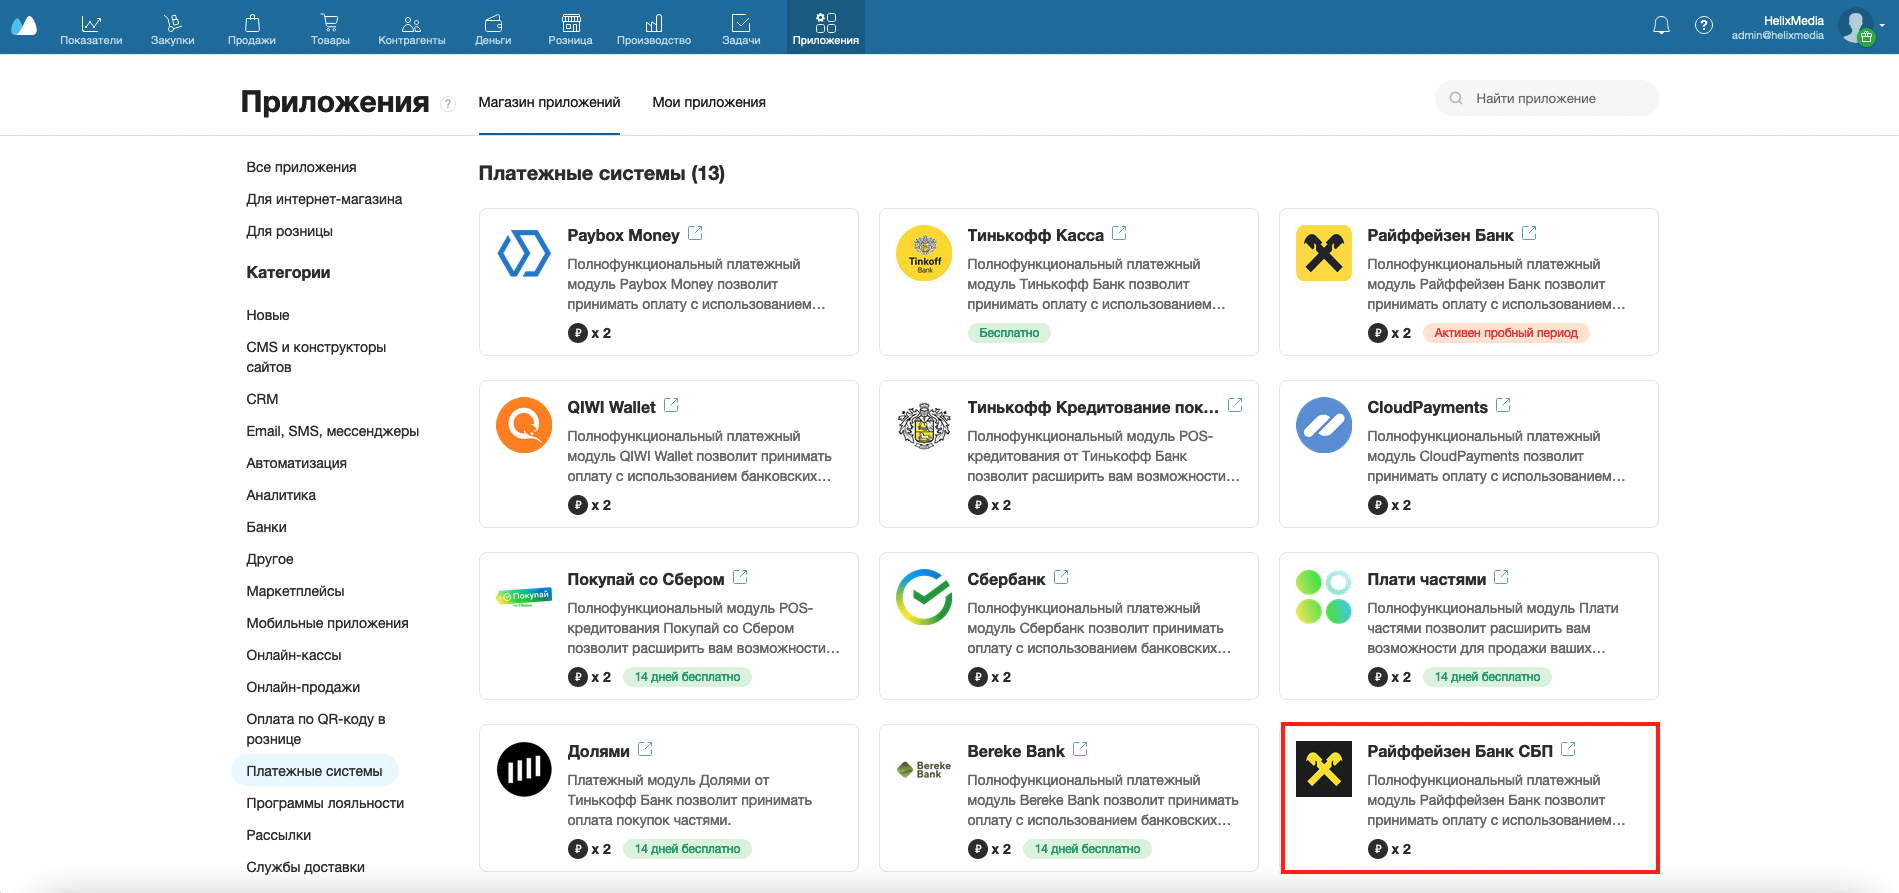Open external link icon next to CloudPayments
Image resolution: width=1899 pixels, height=893 pixels.
tap(1503, 405)
